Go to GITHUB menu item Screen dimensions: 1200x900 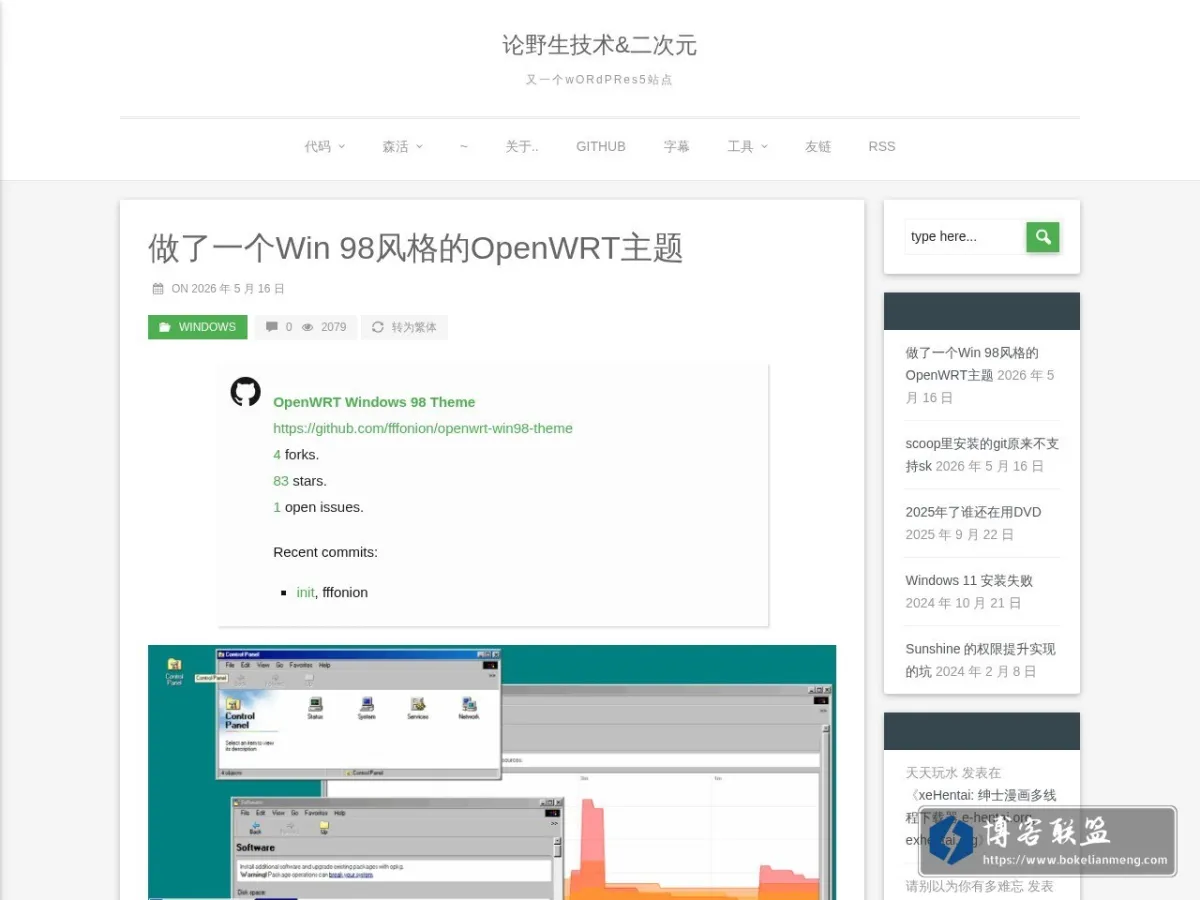click(601, 146)
